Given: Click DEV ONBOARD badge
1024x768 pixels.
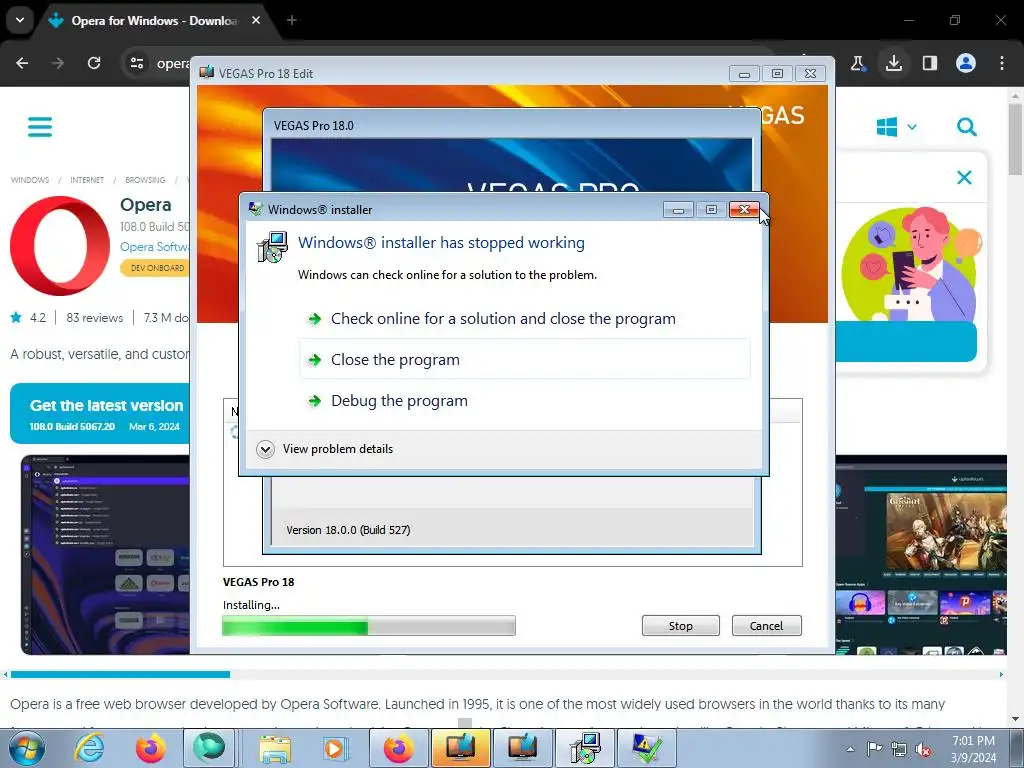Looking at the screenshot, I should [155, 268].
